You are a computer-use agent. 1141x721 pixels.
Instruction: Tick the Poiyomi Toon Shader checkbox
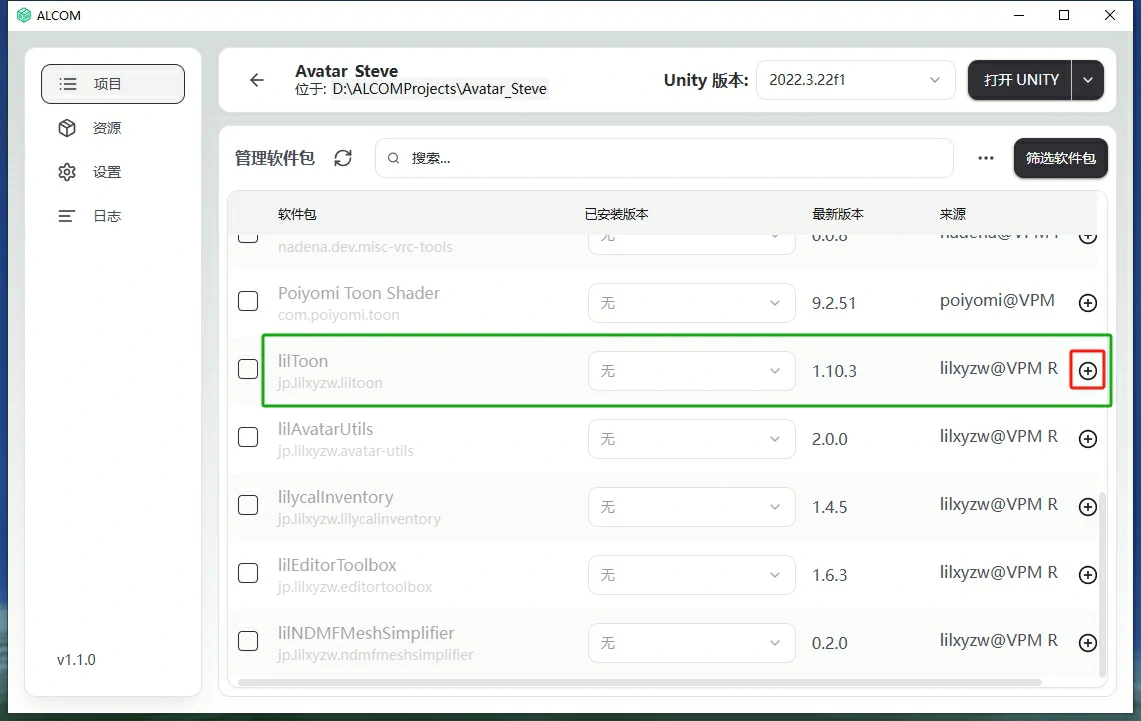[x=248, y=302]
